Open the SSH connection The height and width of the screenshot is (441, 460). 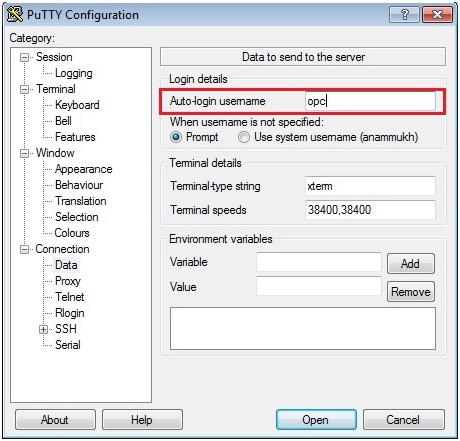coord(316,420)
